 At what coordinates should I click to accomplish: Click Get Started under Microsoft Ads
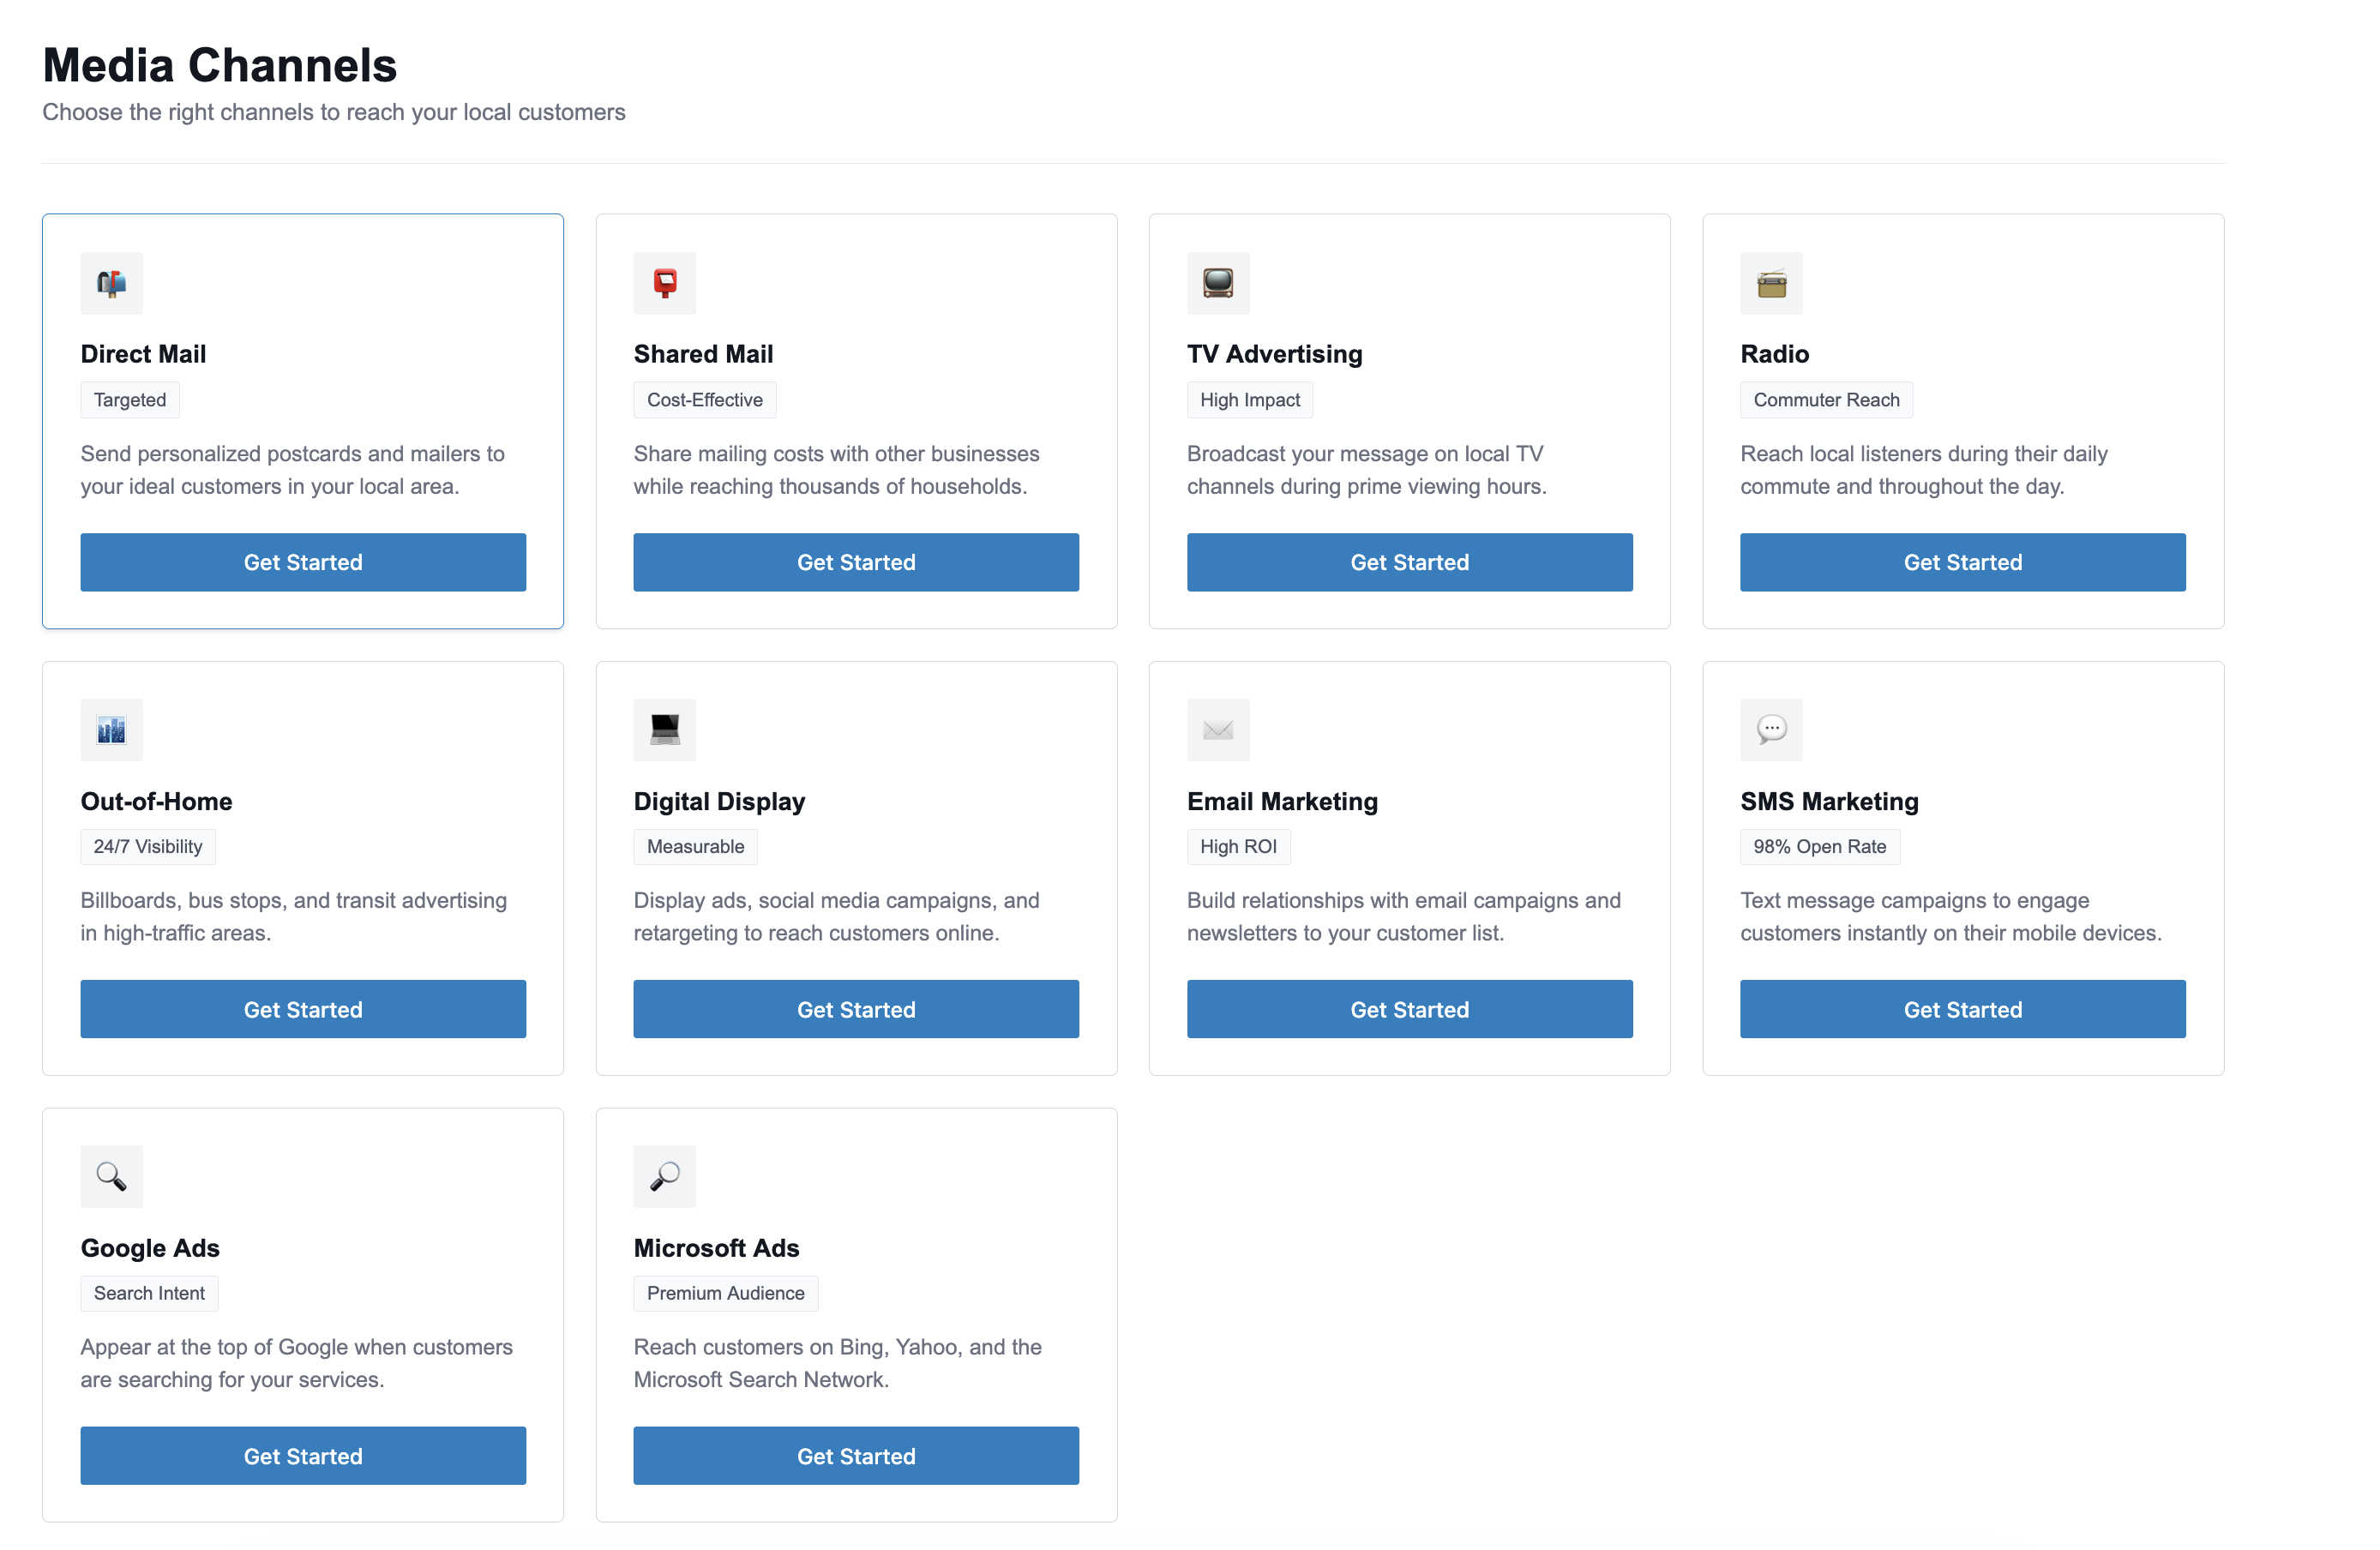tap(855, 1456)
